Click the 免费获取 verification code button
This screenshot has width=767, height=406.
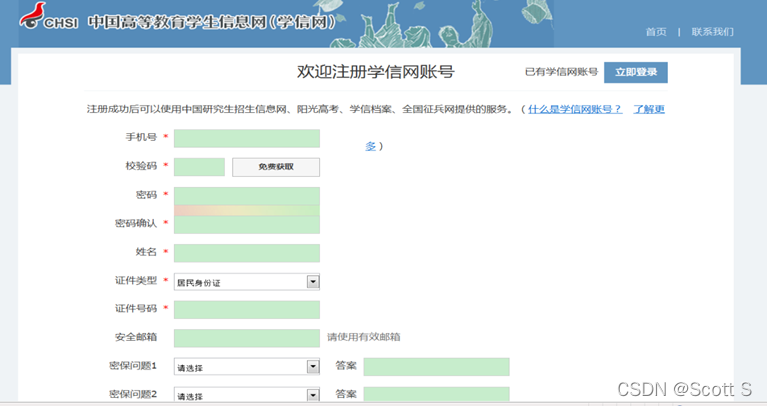276,167
